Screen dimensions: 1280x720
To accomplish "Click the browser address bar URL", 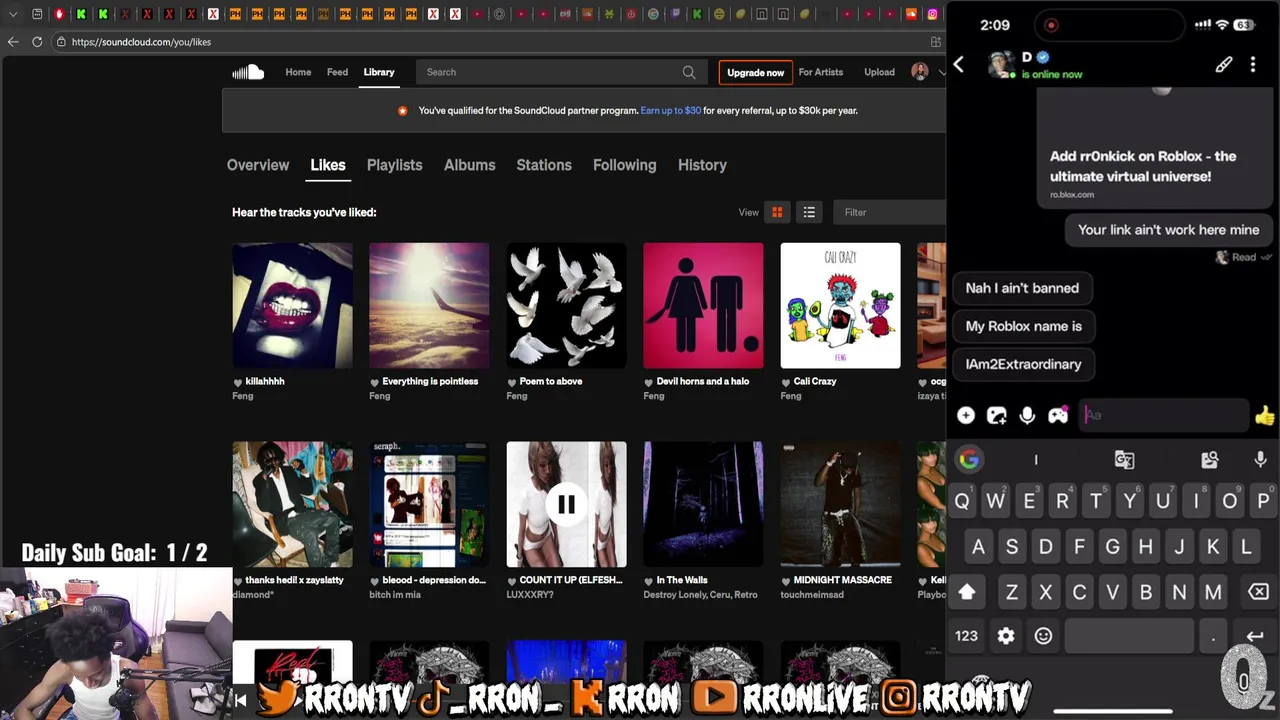I will coord(141,42).
